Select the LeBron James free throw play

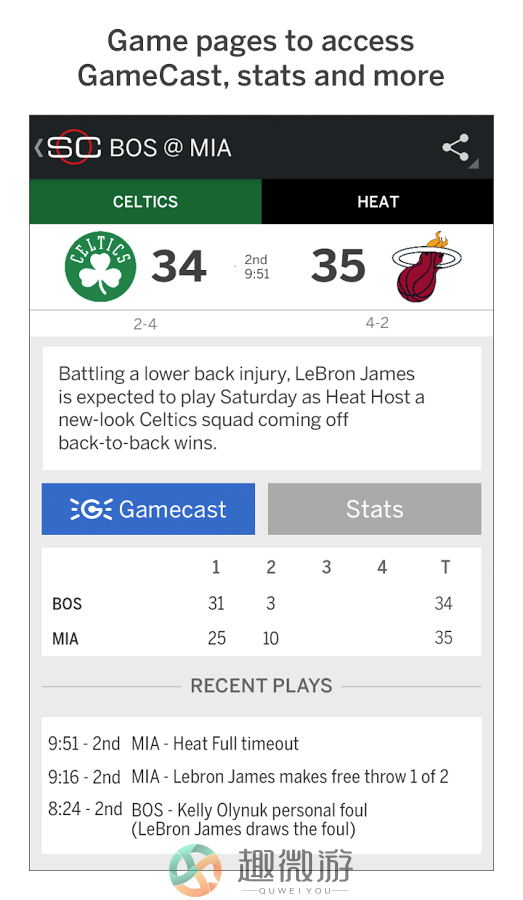[x=248, y=777]
